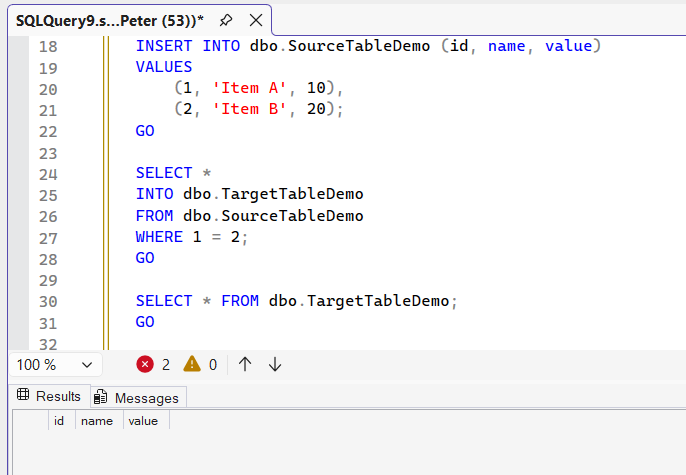Click the "name" column header in results

tap(97, 421)
